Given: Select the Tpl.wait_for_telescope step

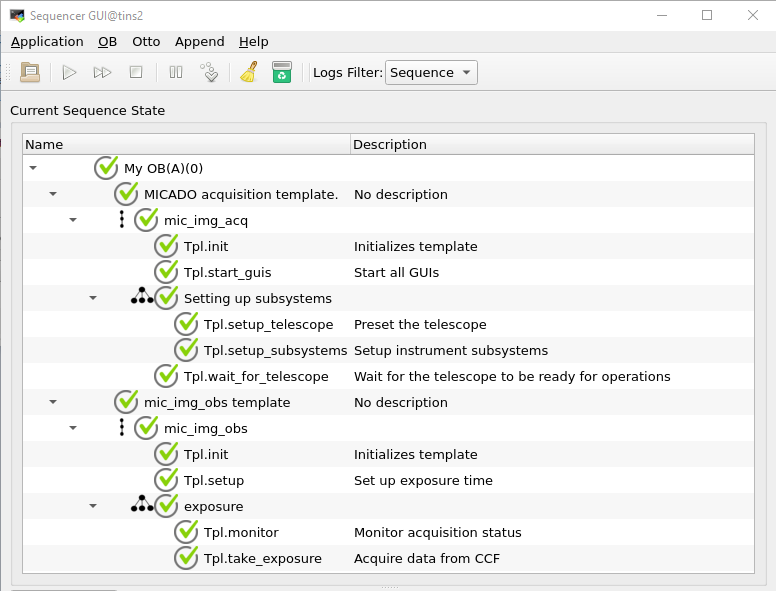Looking at the screenshot, I should [x=256, y=376].
